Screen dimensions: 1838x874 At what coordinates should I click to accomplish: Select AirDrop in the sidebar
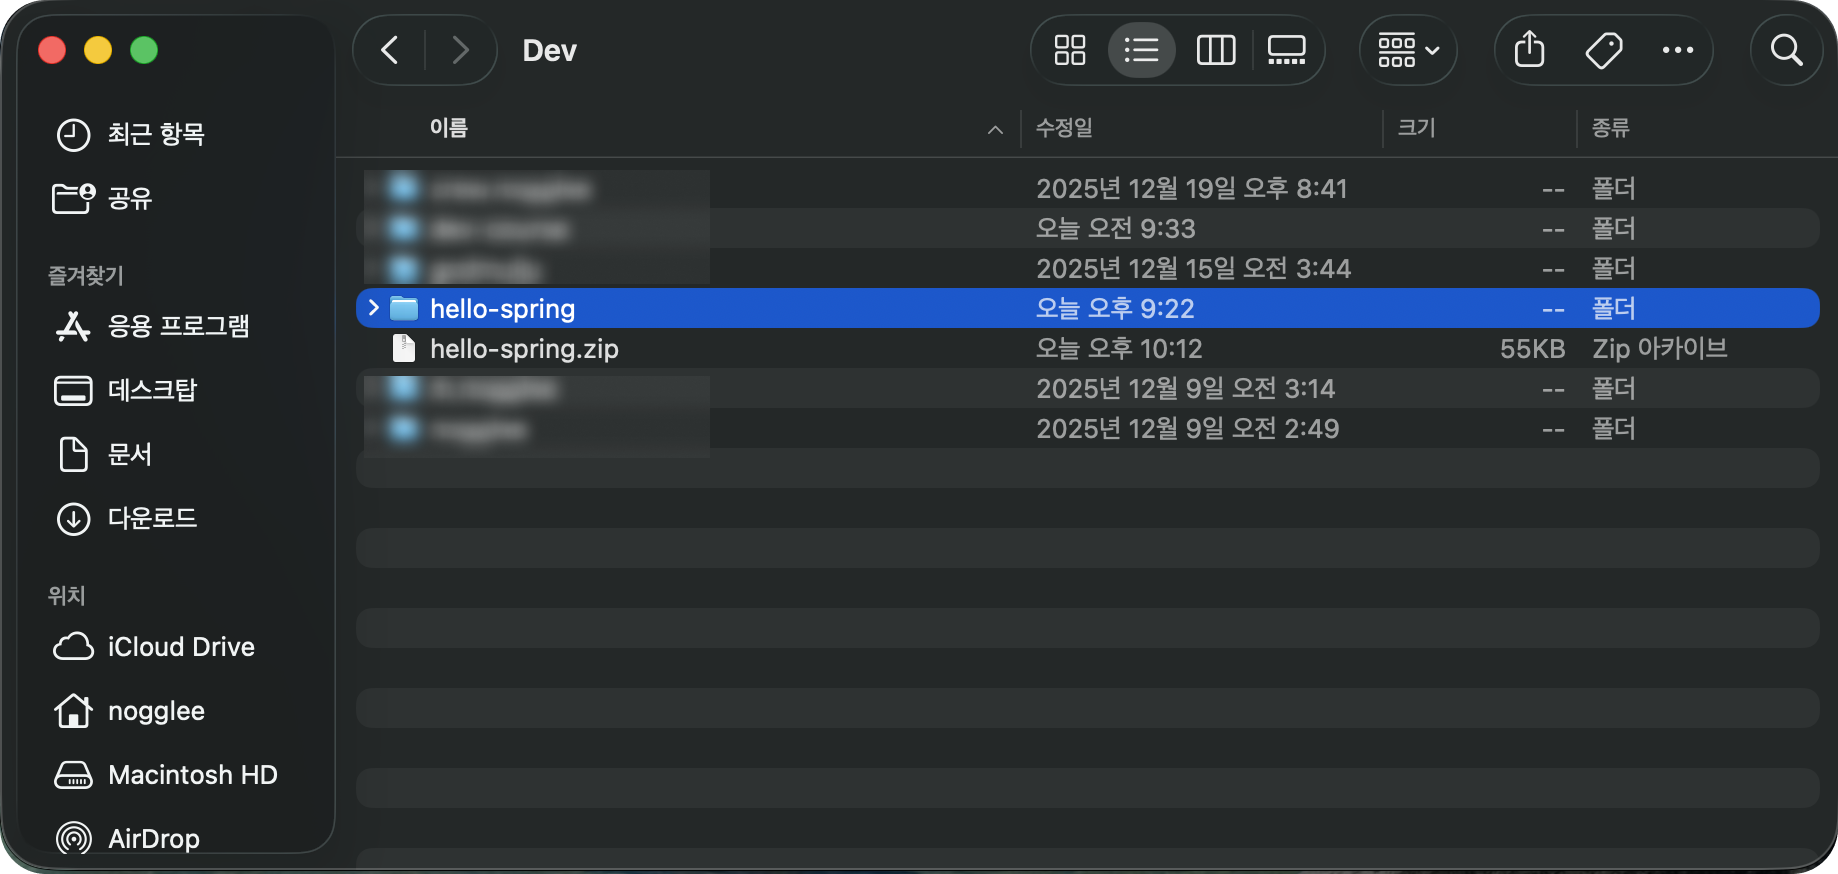(x=152, y=838)
